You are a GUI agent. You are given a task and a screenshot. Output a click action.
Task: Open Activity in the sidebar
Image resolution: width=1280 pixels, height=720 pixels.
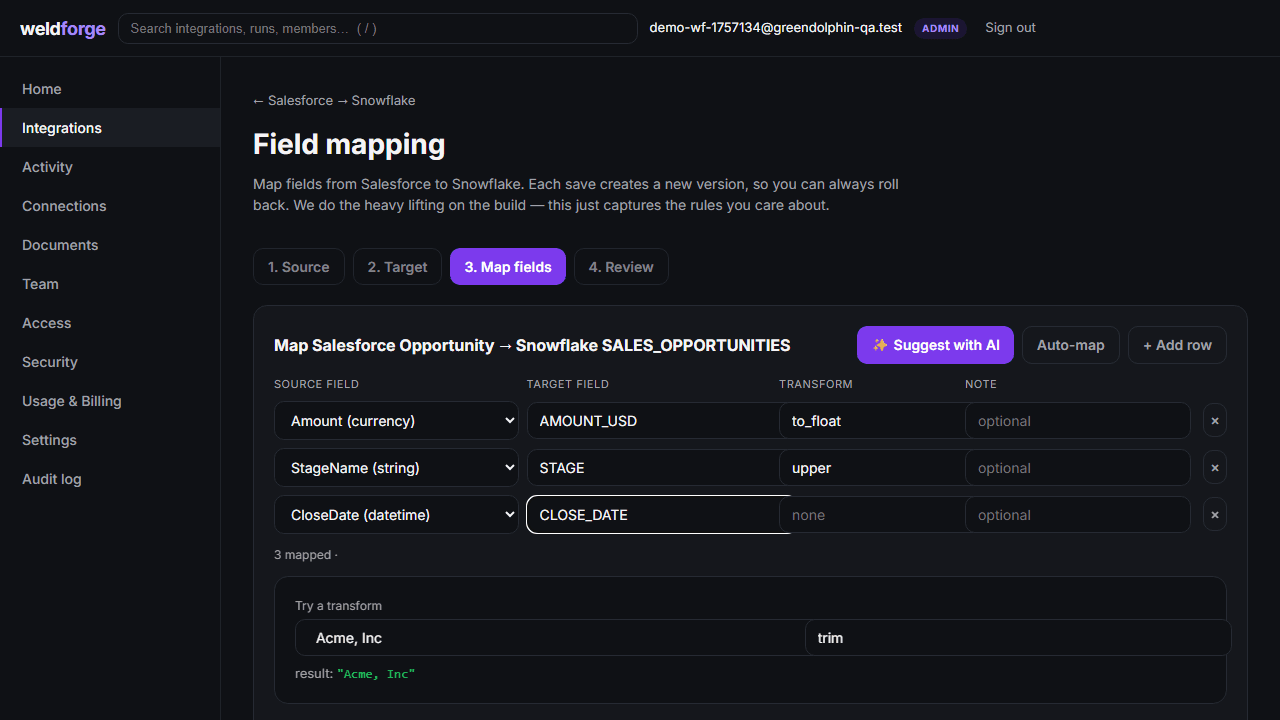coord(110,167)
